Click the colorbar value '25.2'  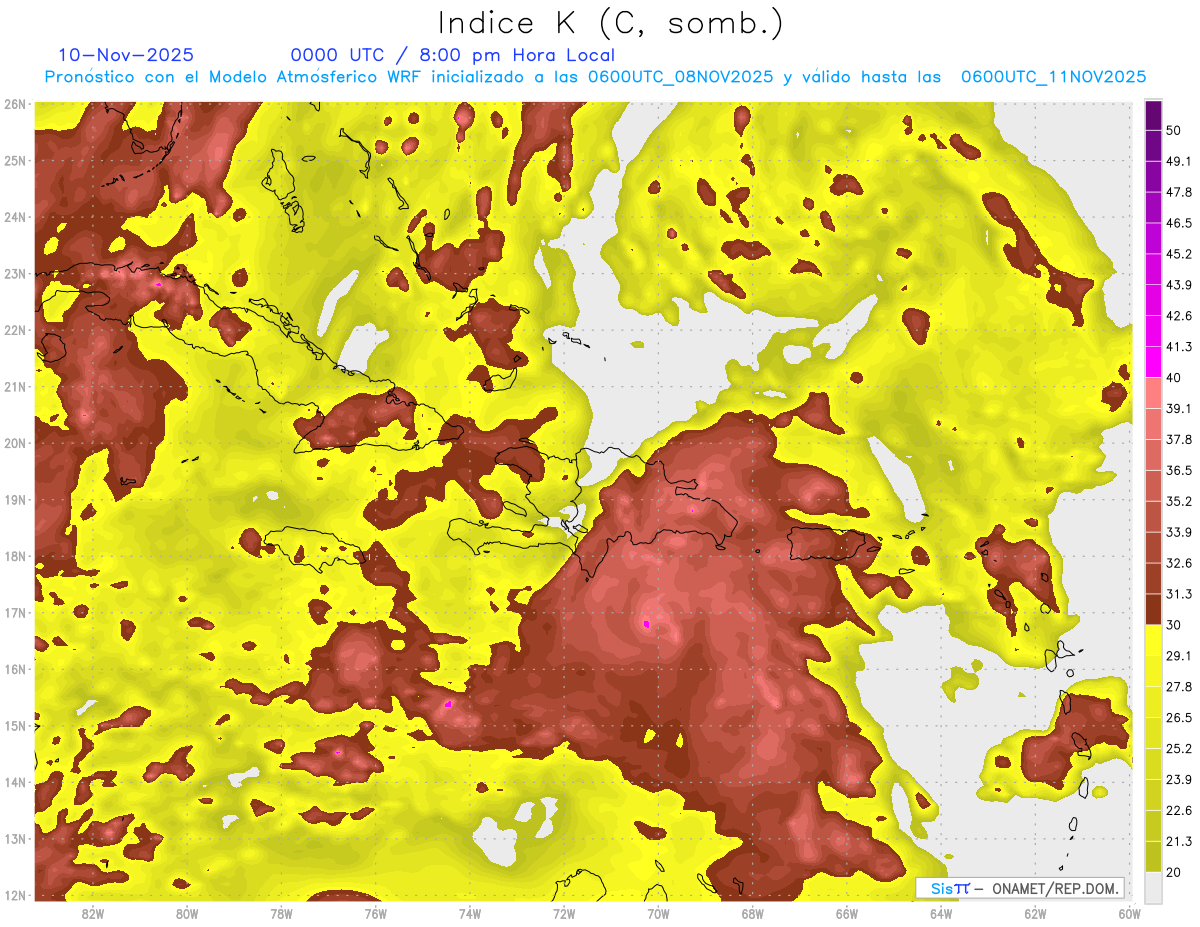(1178, 749)
